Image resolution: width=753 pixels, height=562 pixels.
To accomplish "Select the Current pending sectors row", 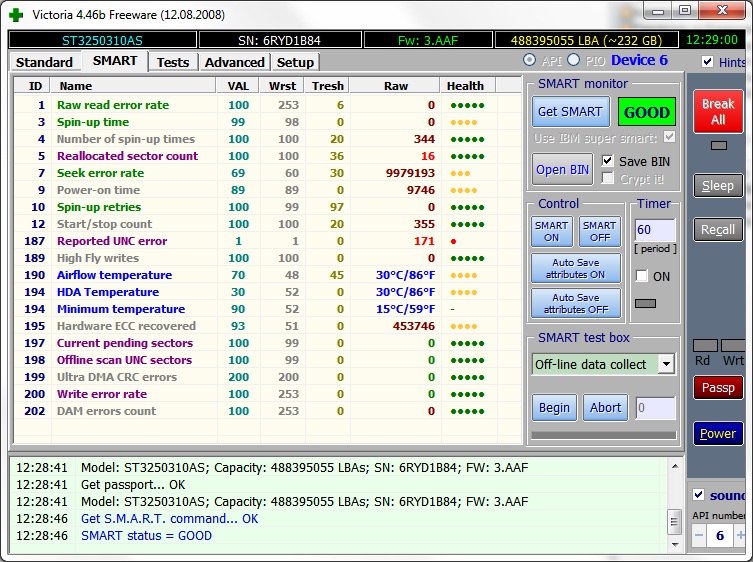I will 267,343.
